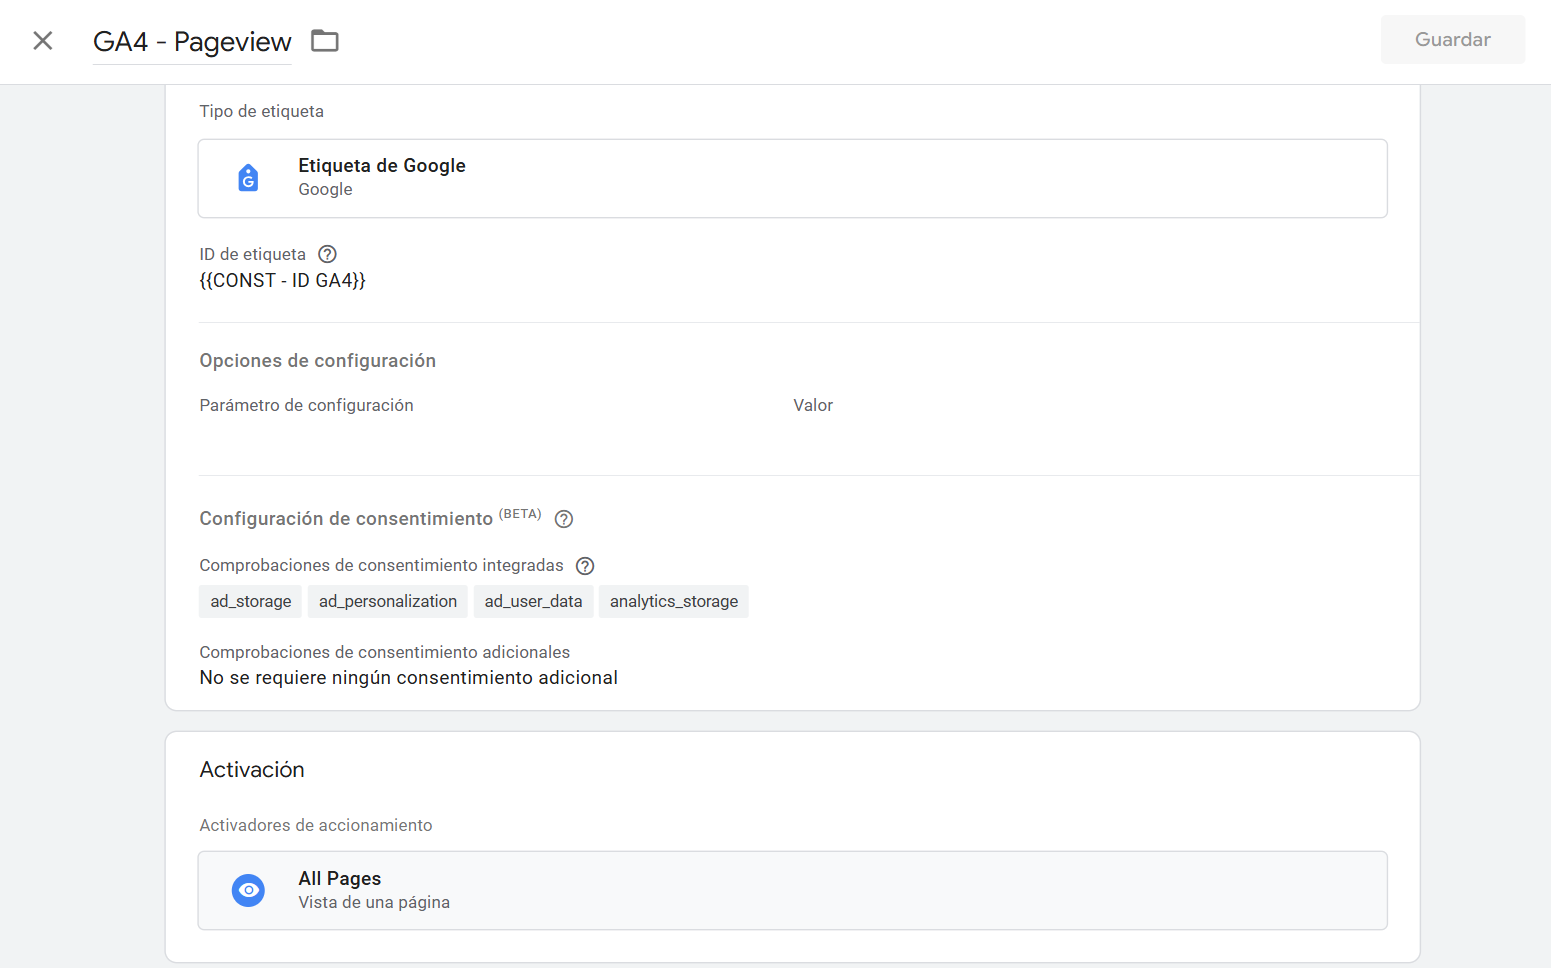Edit the tag name GA4 - Pageview
This screenshot has width=1551, height=968.
(192, 42)
